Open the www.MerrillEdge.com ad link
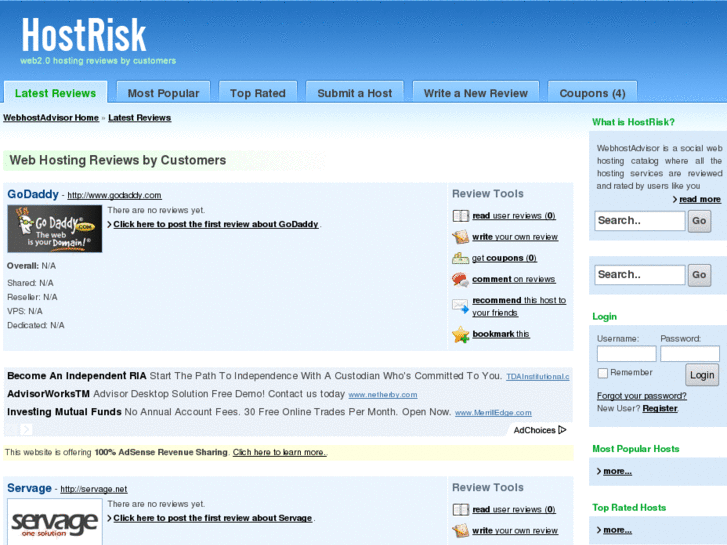 493,413
